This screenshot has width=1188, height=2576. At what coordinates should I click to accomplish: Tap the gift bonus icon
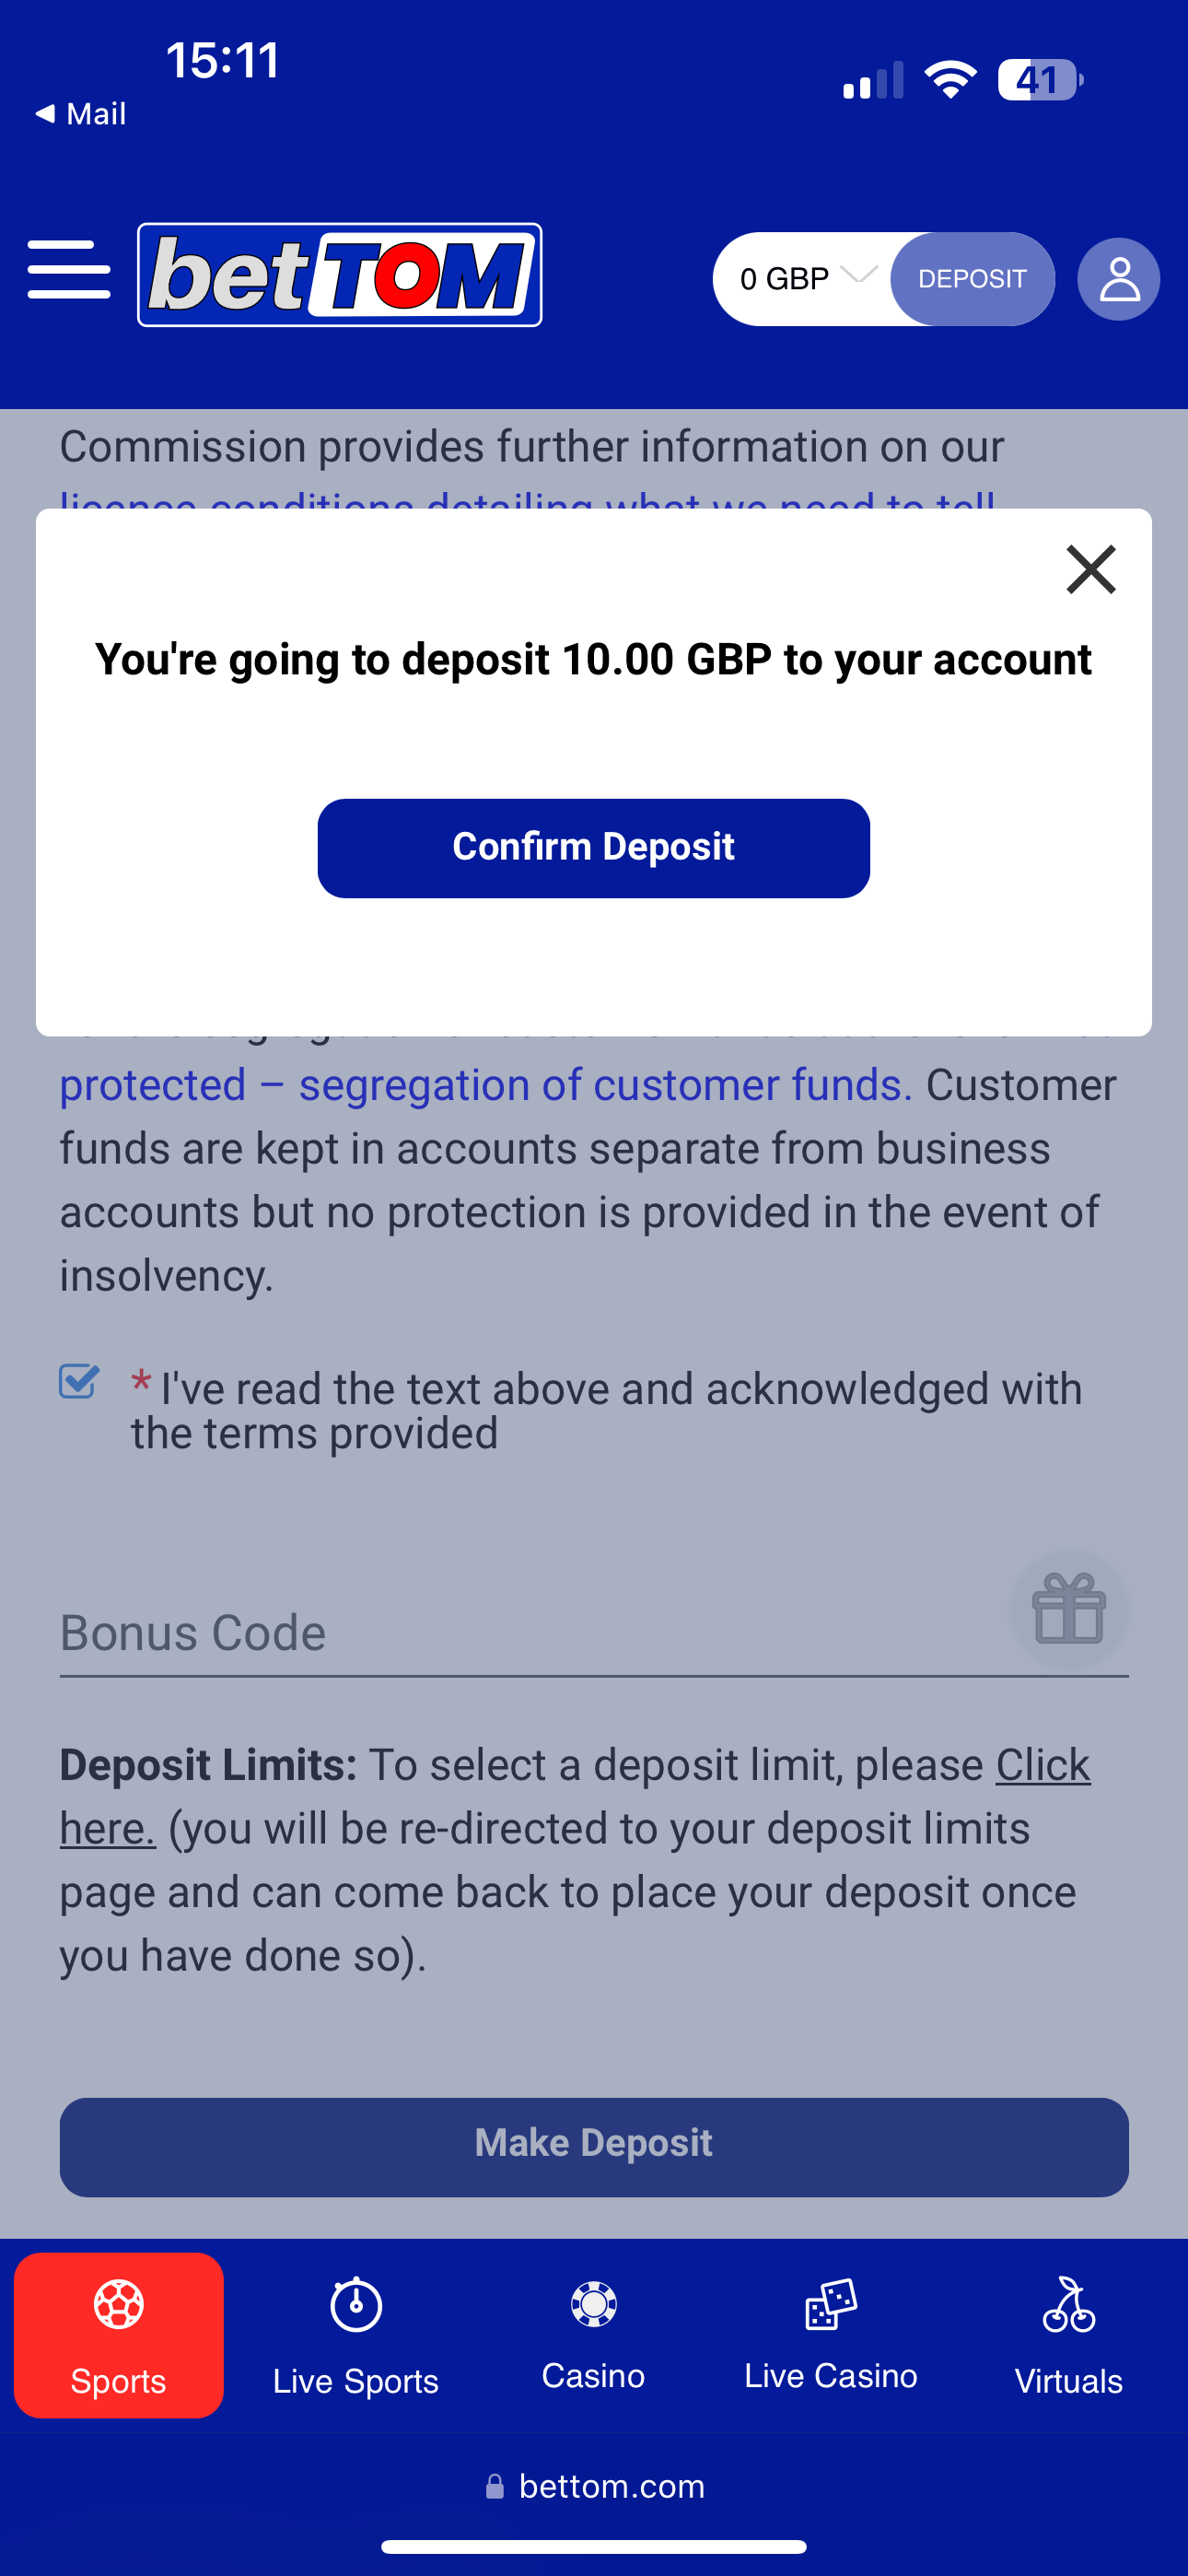(x=1068, y=1609)
